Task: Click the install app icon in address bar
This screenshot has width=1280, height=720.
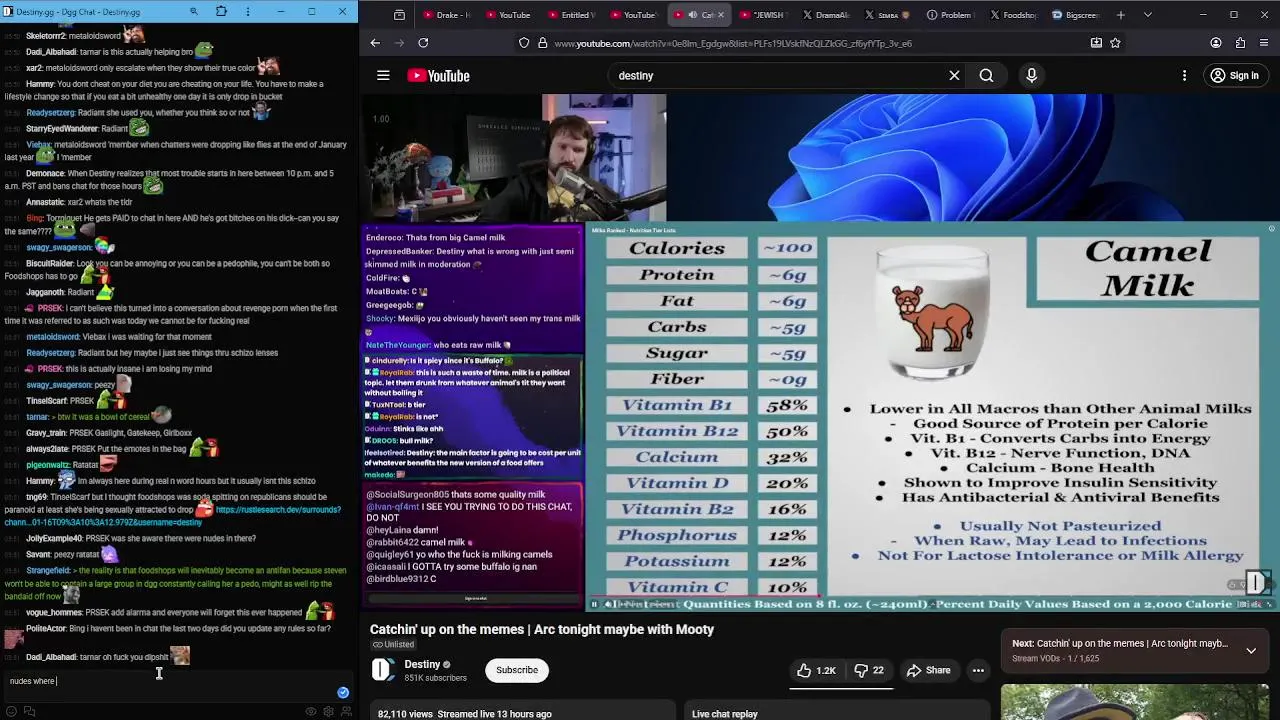Action: 1096,43
